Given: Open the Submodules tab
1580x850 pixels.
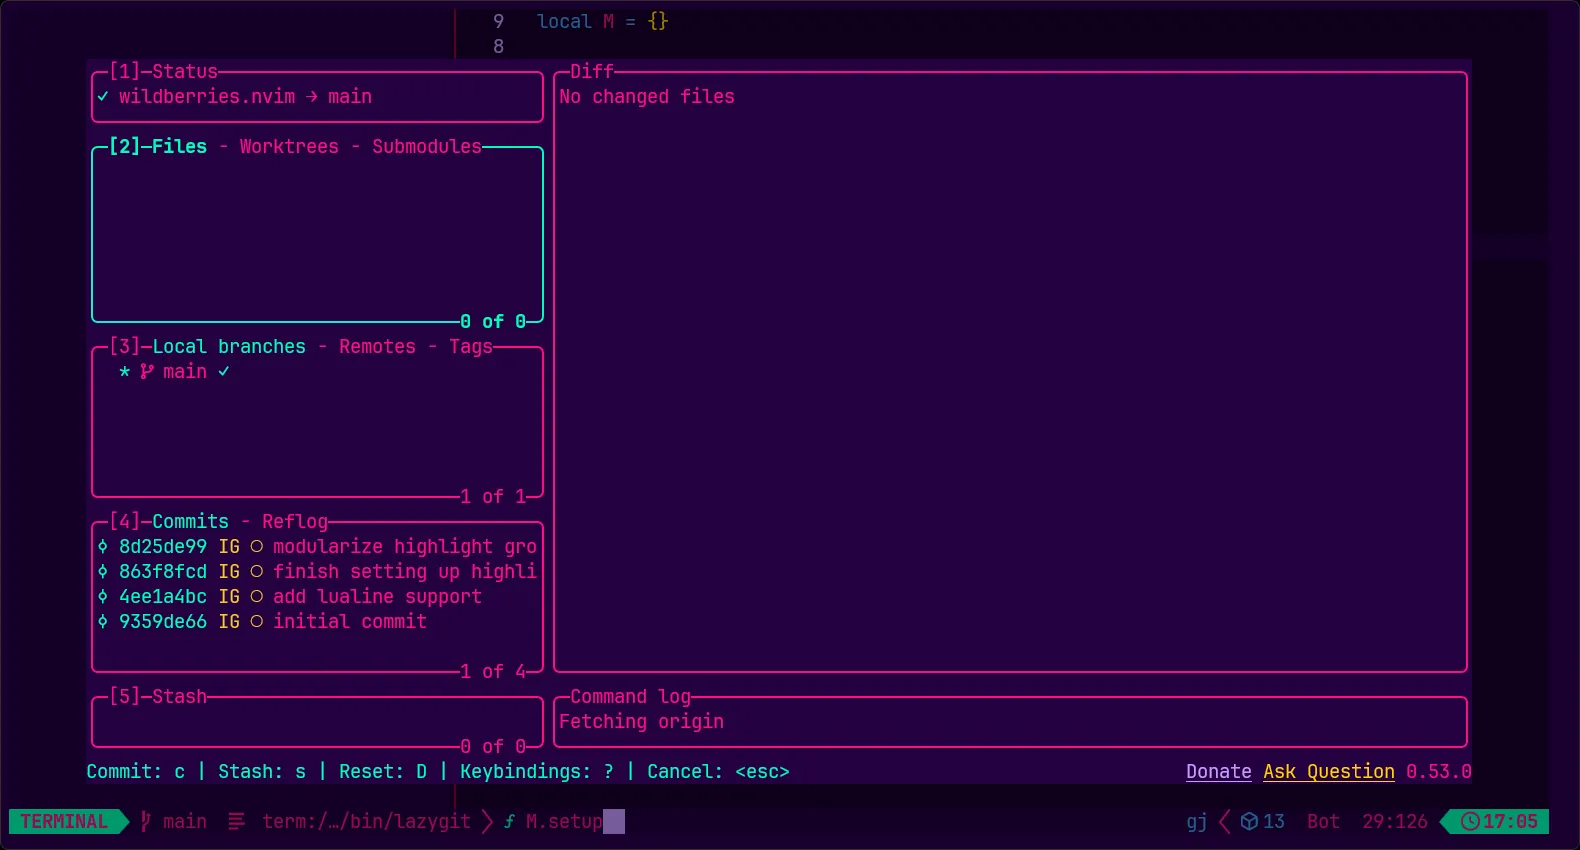Looking at the screenshot, I should click(x=426, y=147).
